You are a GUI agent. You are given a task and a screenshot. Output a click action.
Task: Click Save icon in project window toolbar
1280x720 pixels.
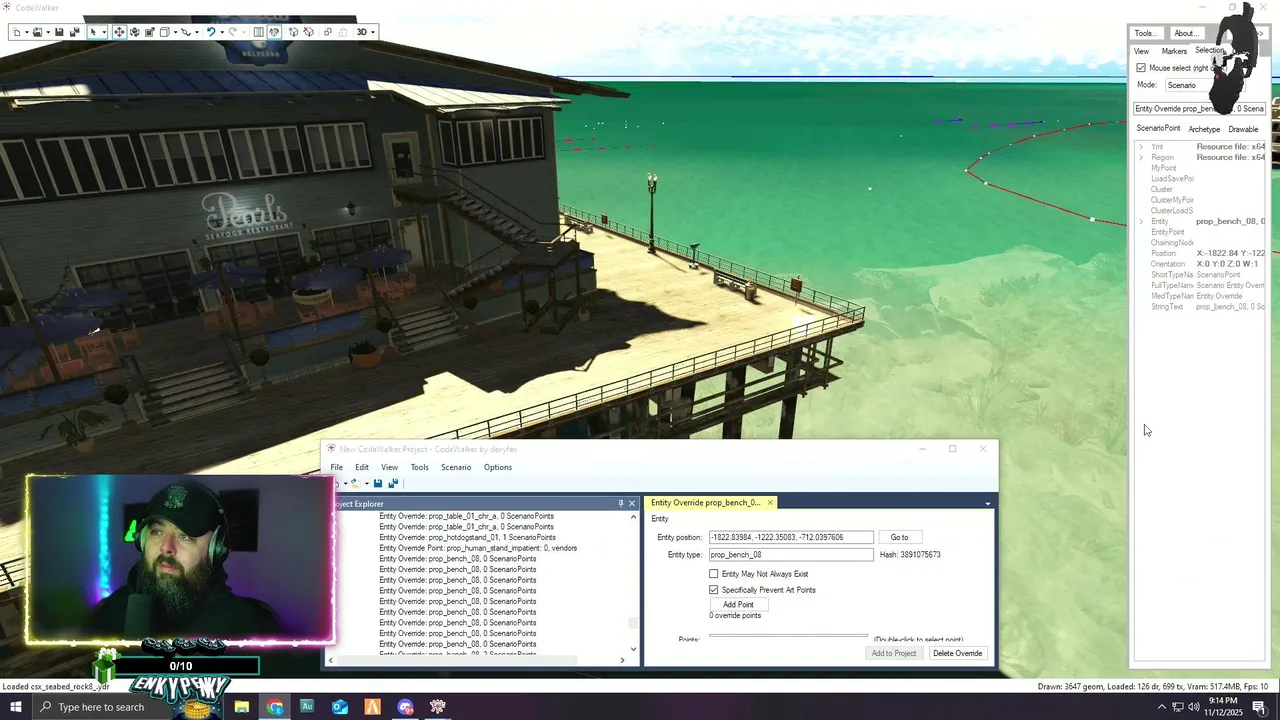pyautogui.click(x=378, y=483)
